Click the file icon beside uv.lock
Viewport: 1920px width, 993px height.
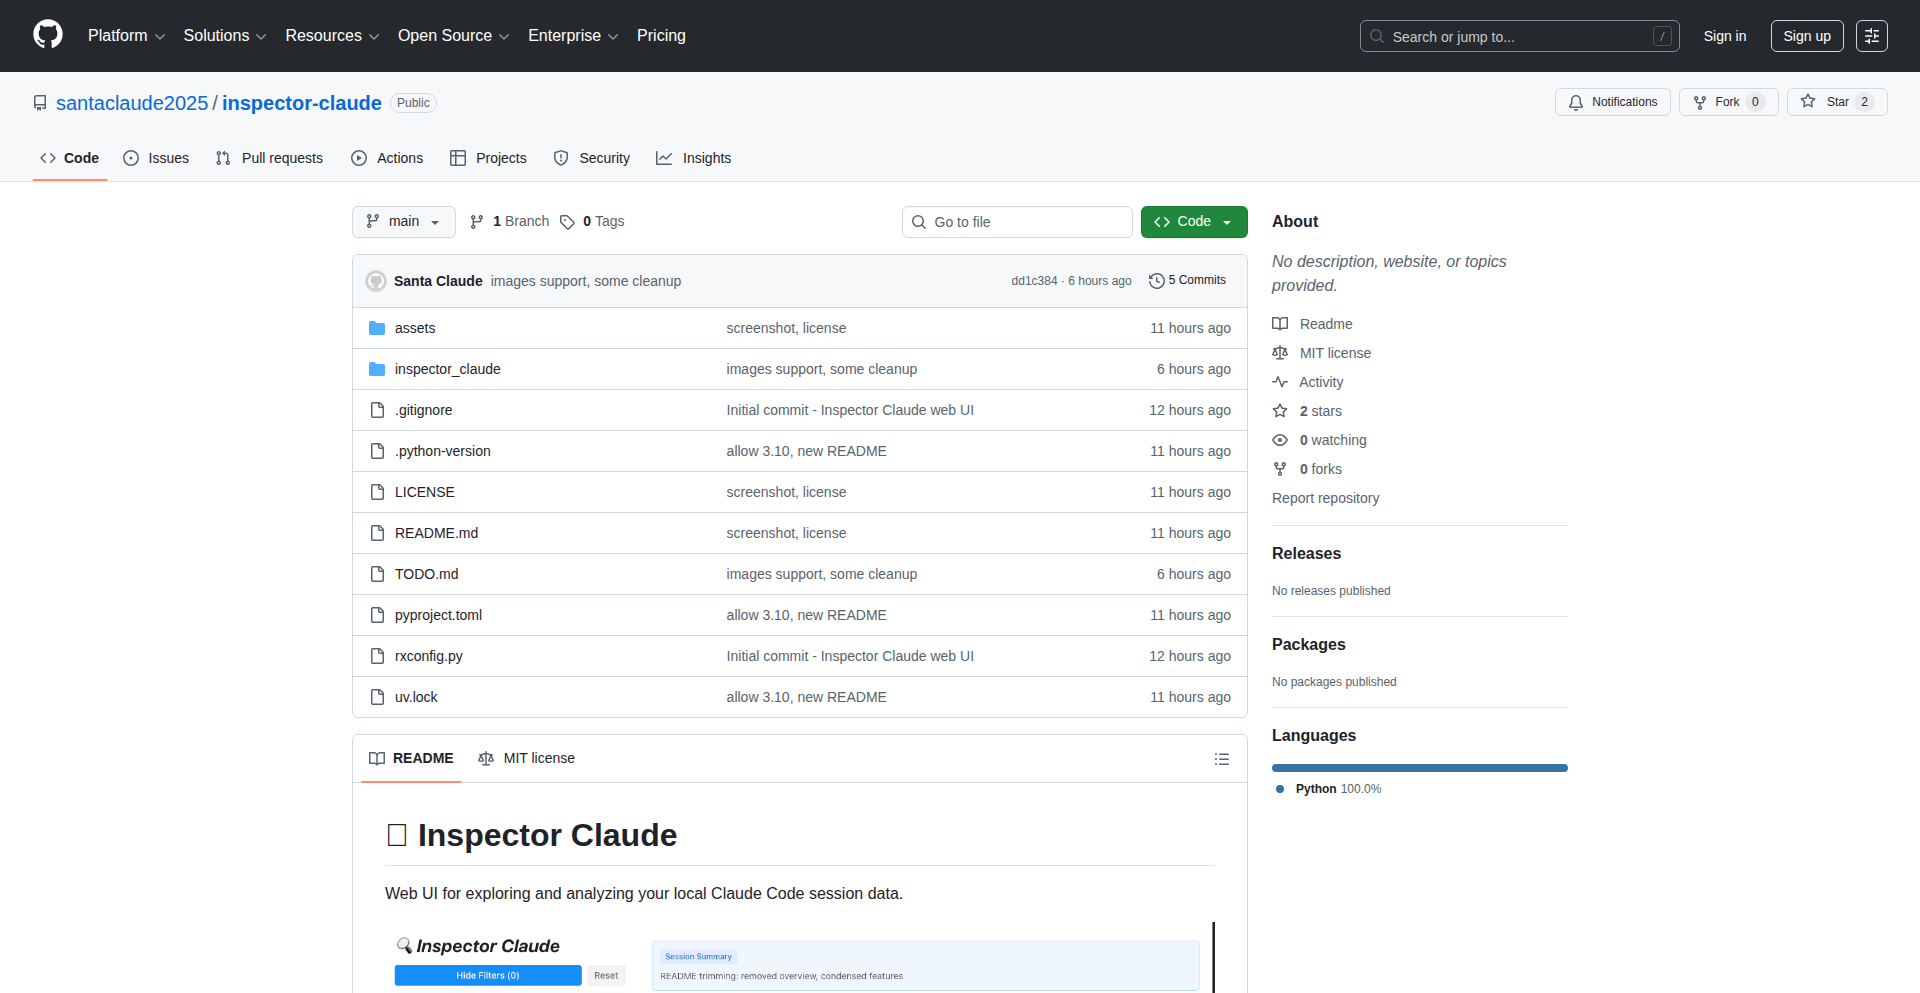click(377, 697)
